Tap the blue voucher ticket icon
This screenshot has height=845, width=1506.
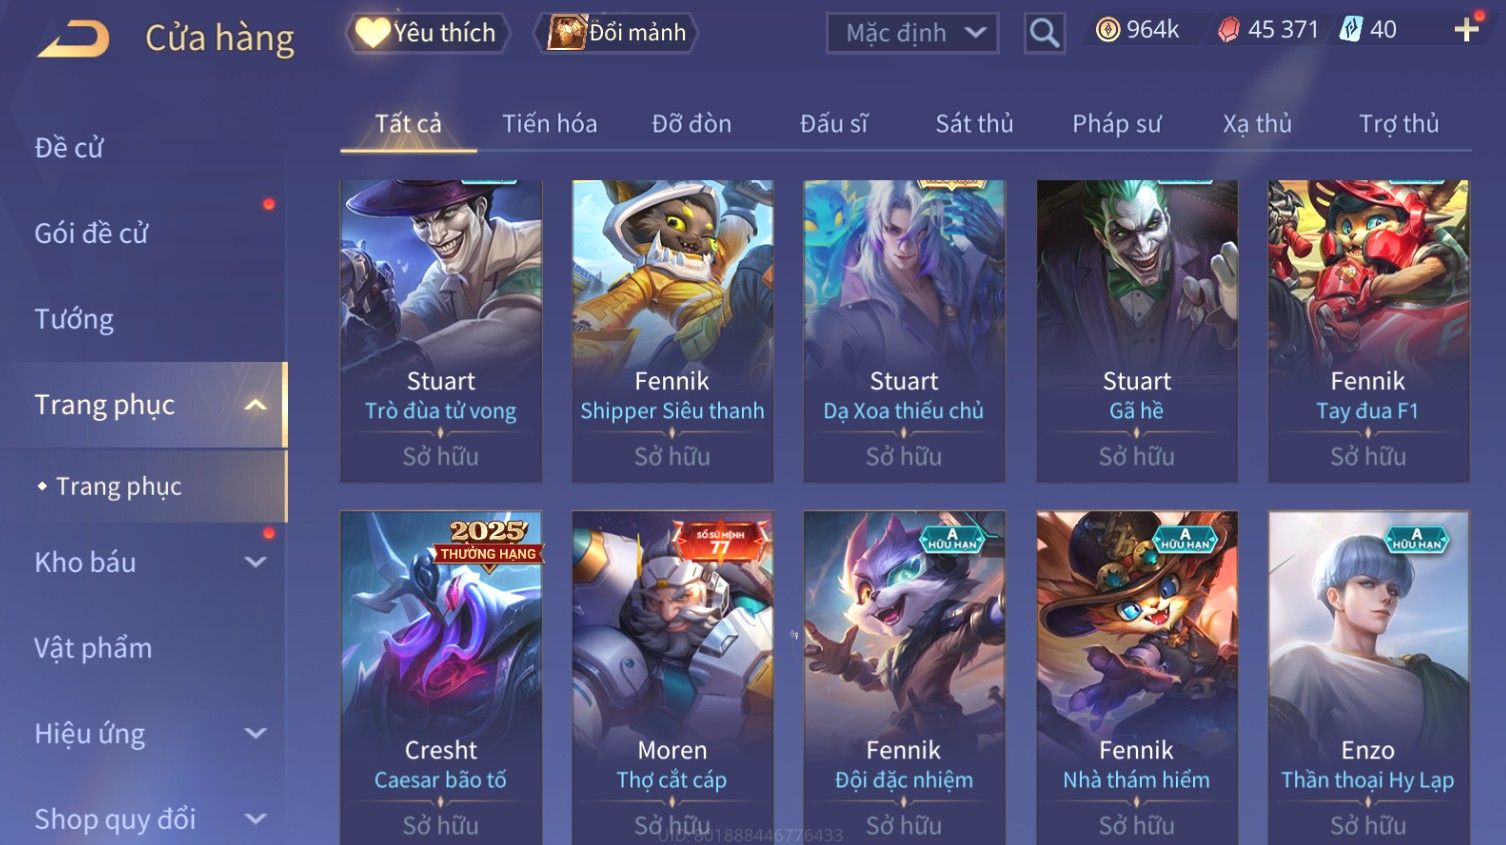click(x=1351, y=30)
